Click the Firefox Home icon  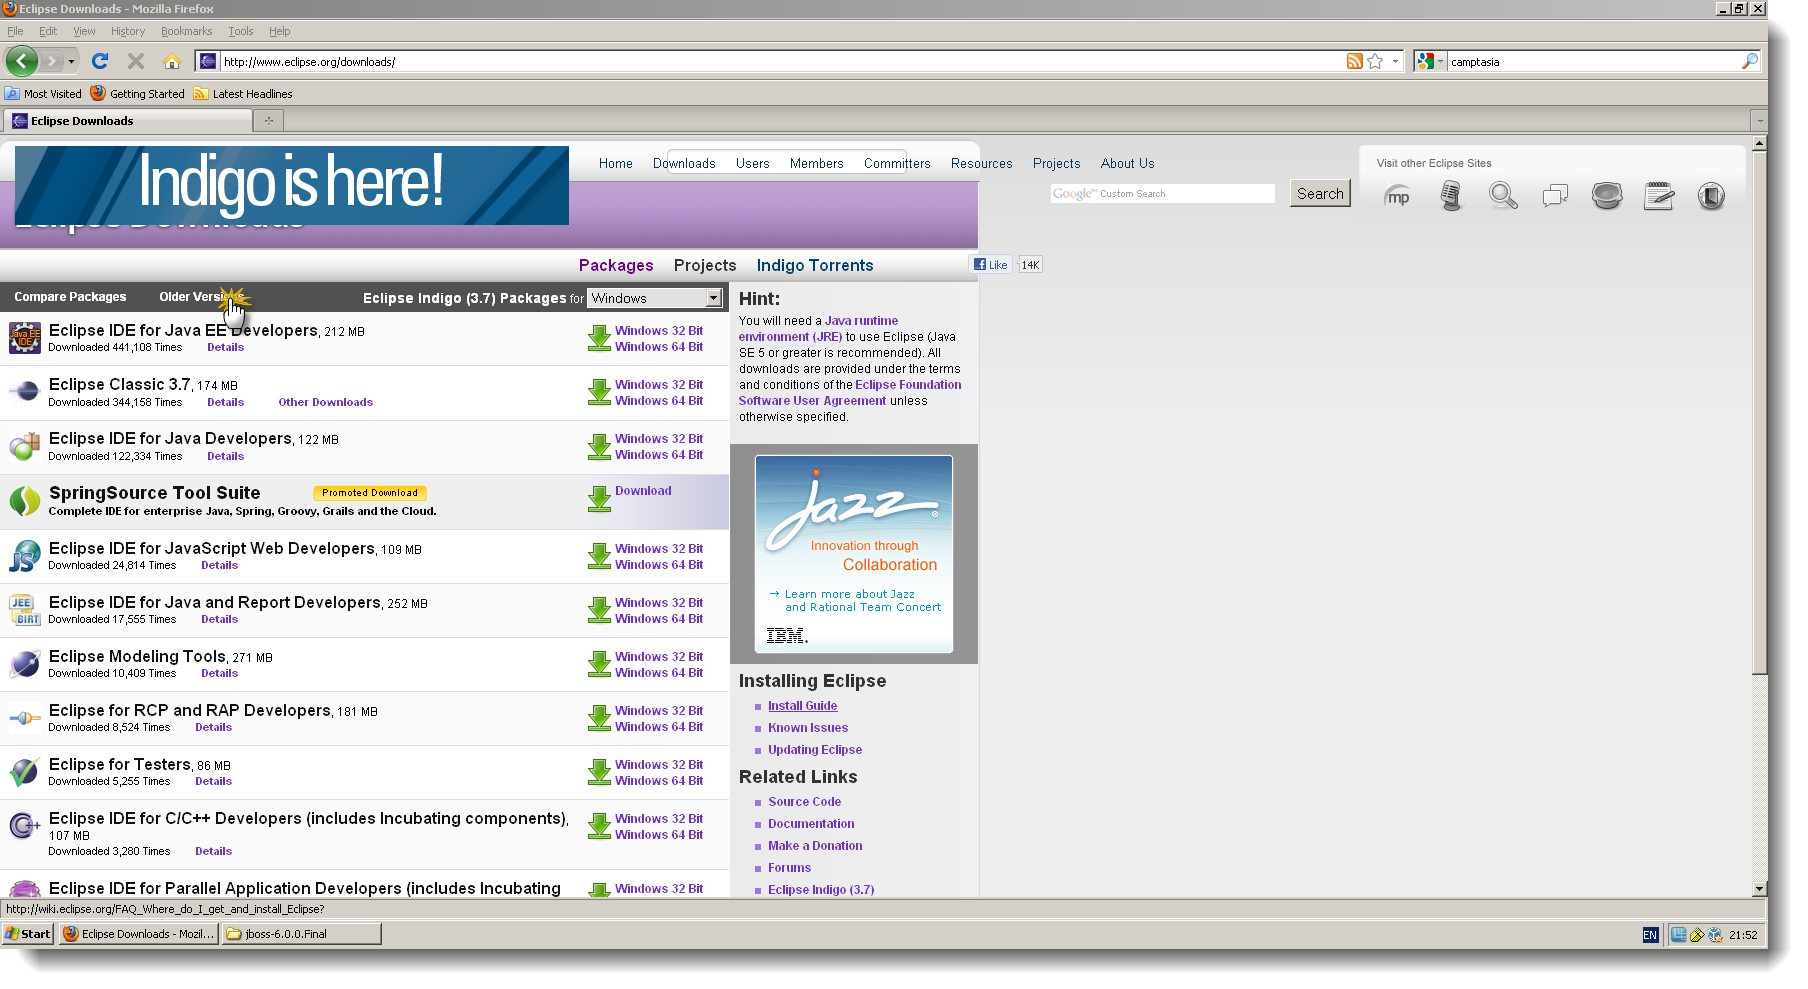click(x=173, y=61)
